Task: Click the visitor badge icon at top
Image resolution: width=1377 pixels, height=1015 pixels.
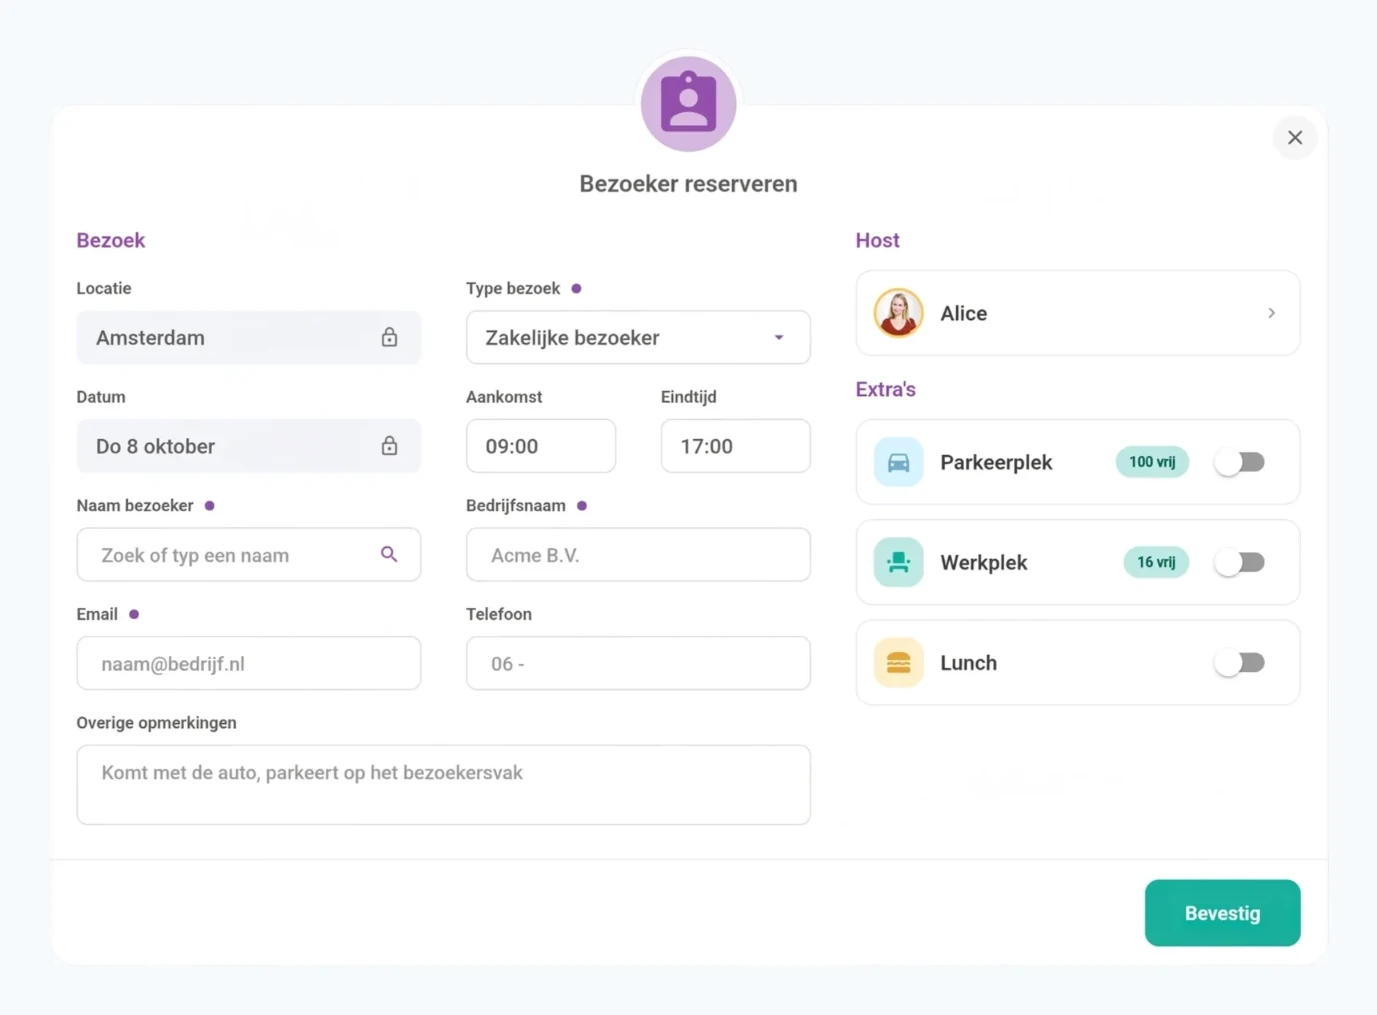Action: (x=688, y=103)
